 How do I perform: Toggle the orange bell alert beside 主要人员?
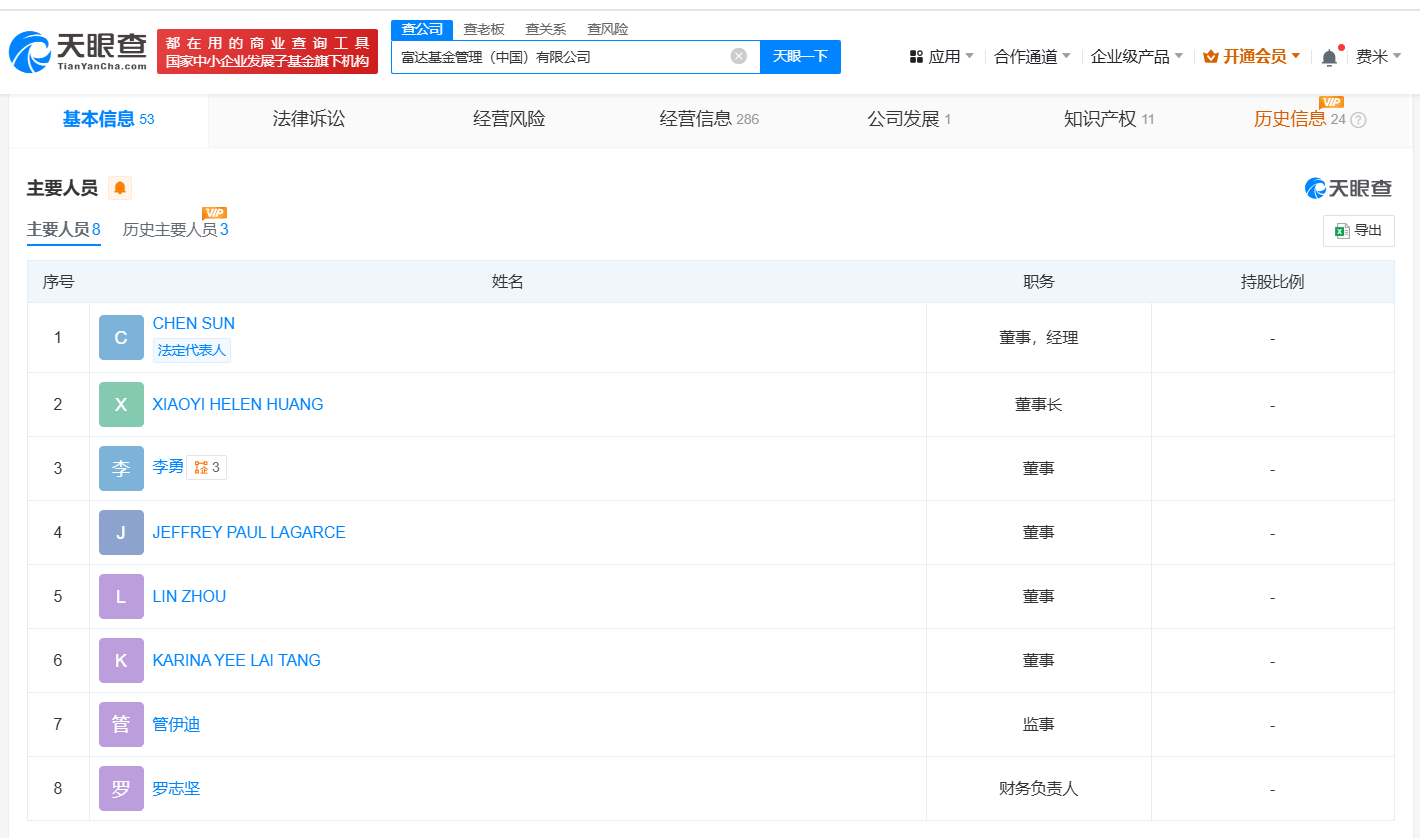120,188
